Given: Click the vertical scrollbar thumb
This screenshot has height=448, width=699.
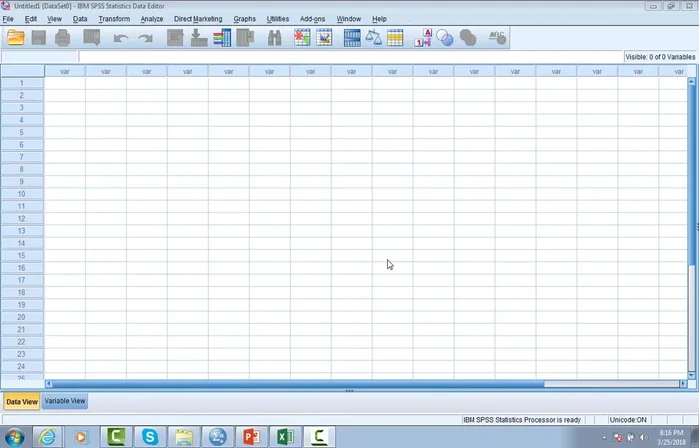Looking at the screenshot, I should [x=691, y=175].
